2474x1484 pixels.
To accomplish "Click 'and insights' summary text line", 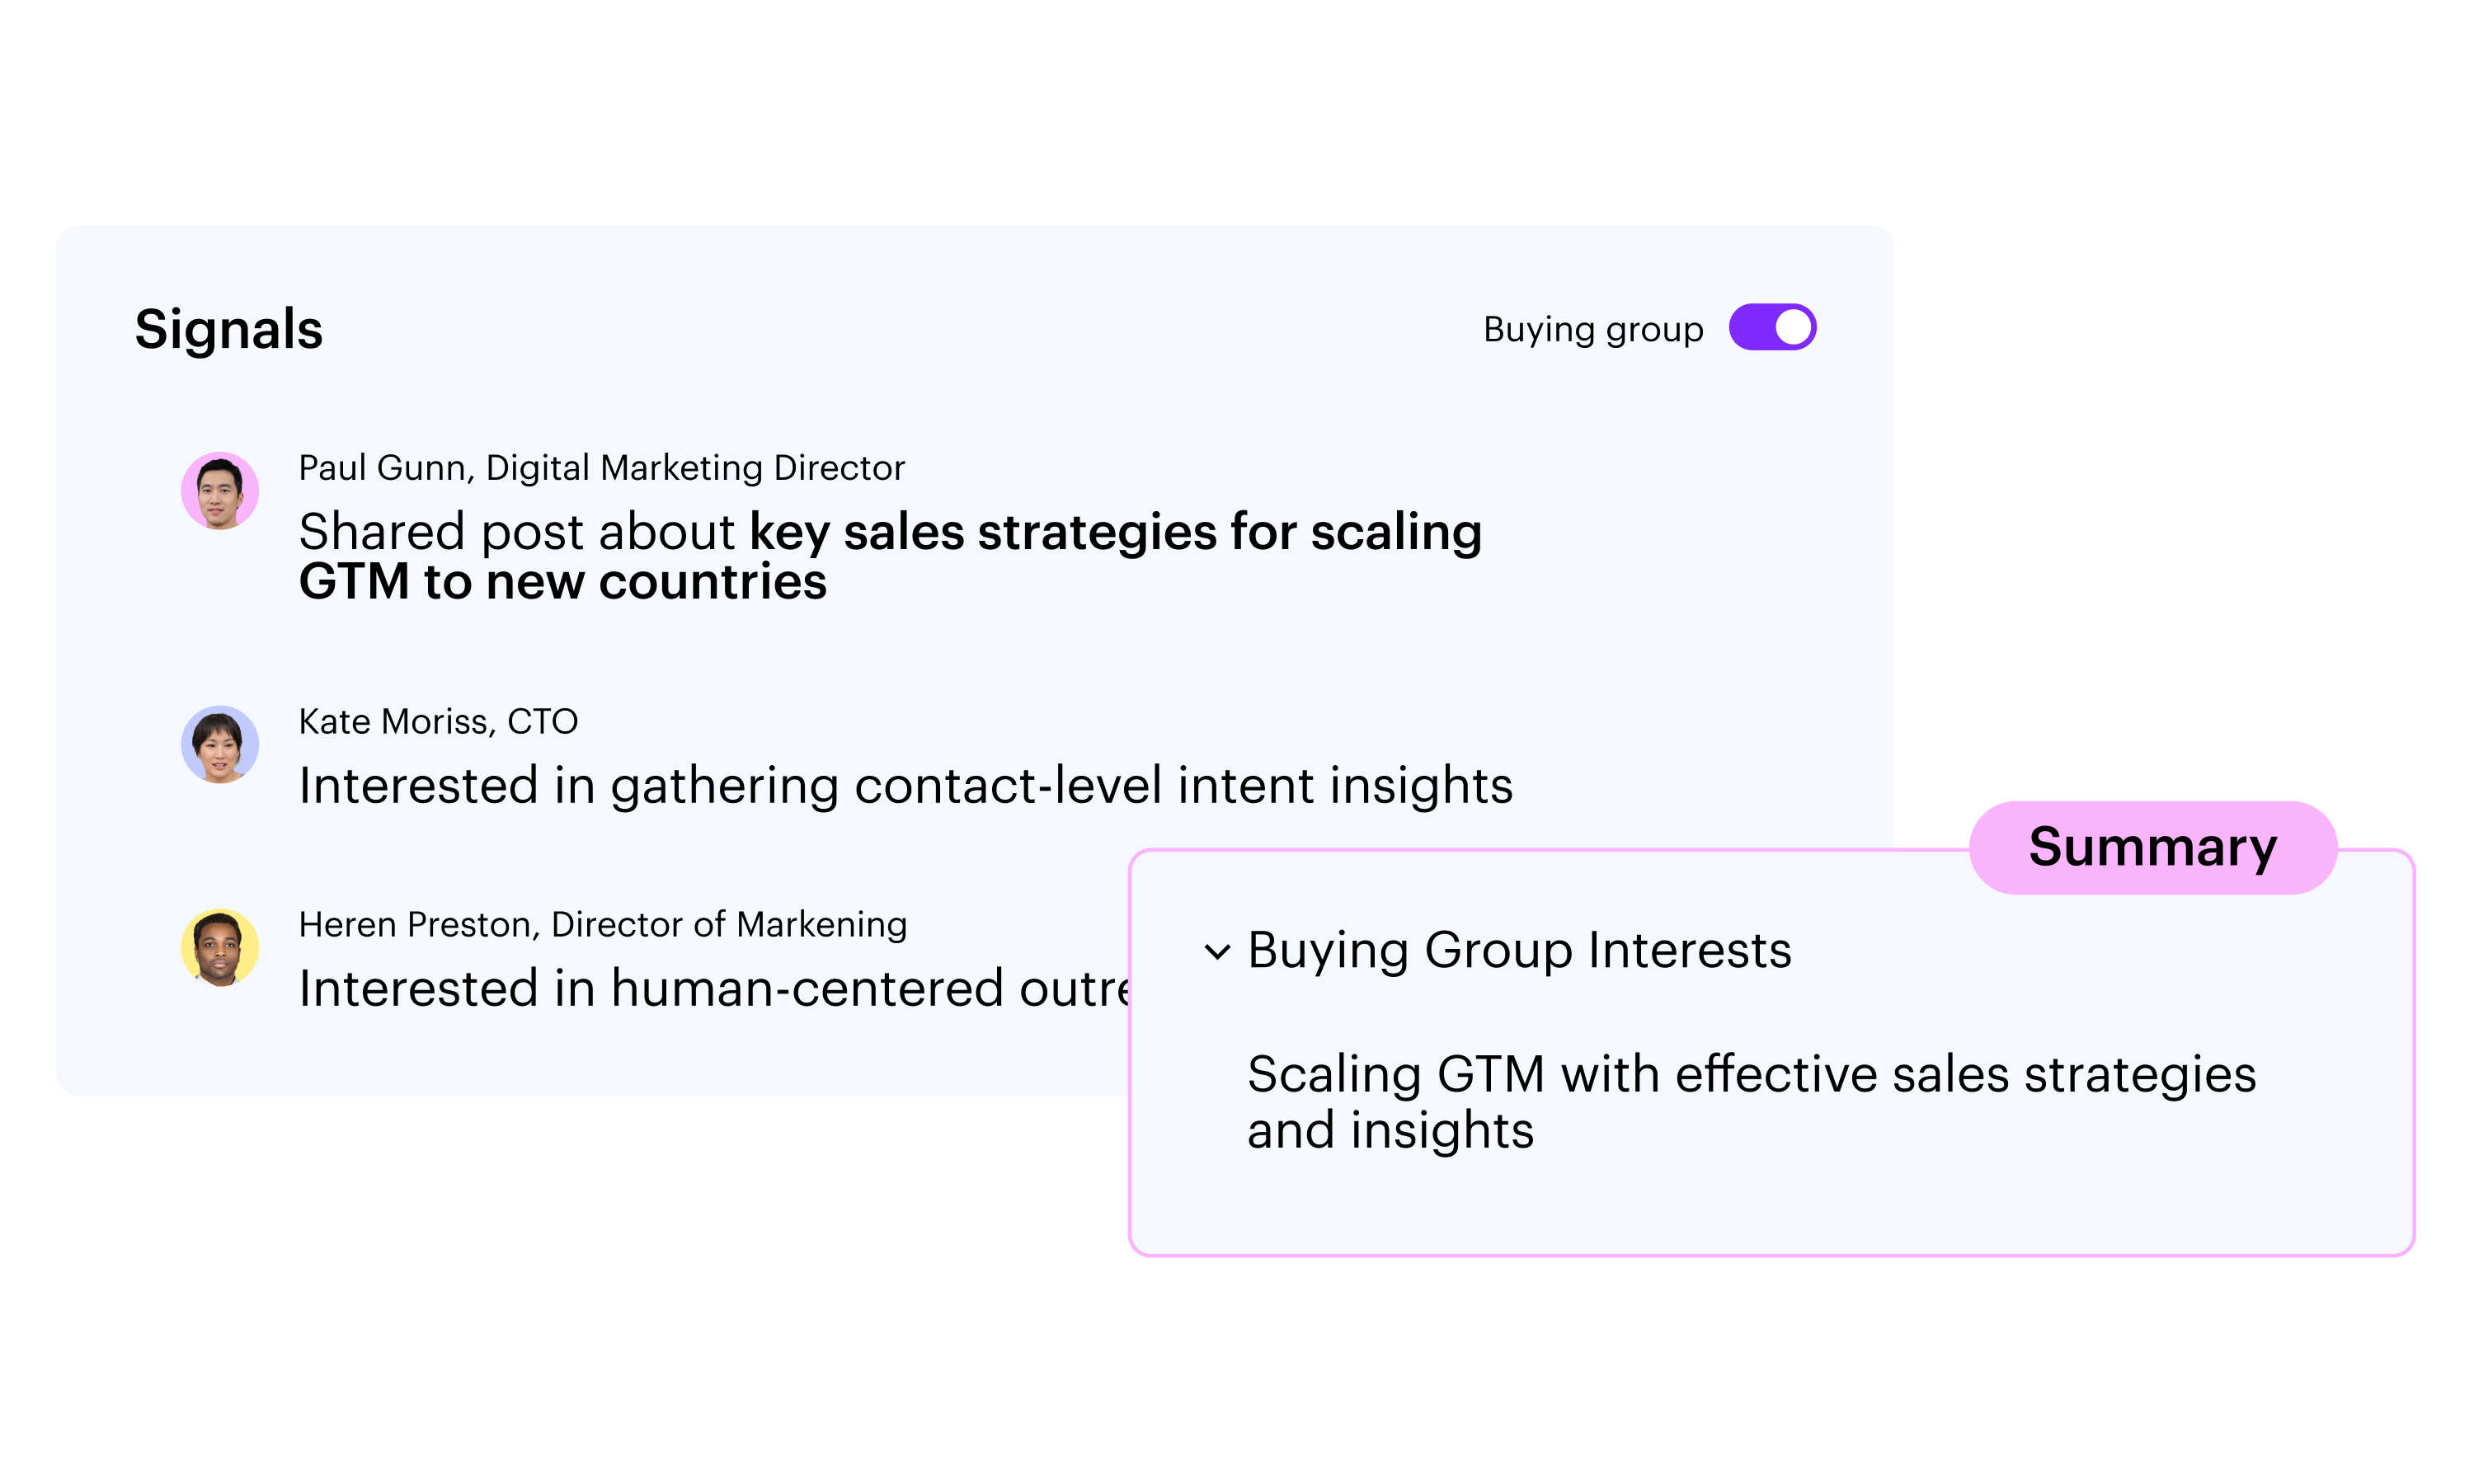I will tap(1389, 1131).
